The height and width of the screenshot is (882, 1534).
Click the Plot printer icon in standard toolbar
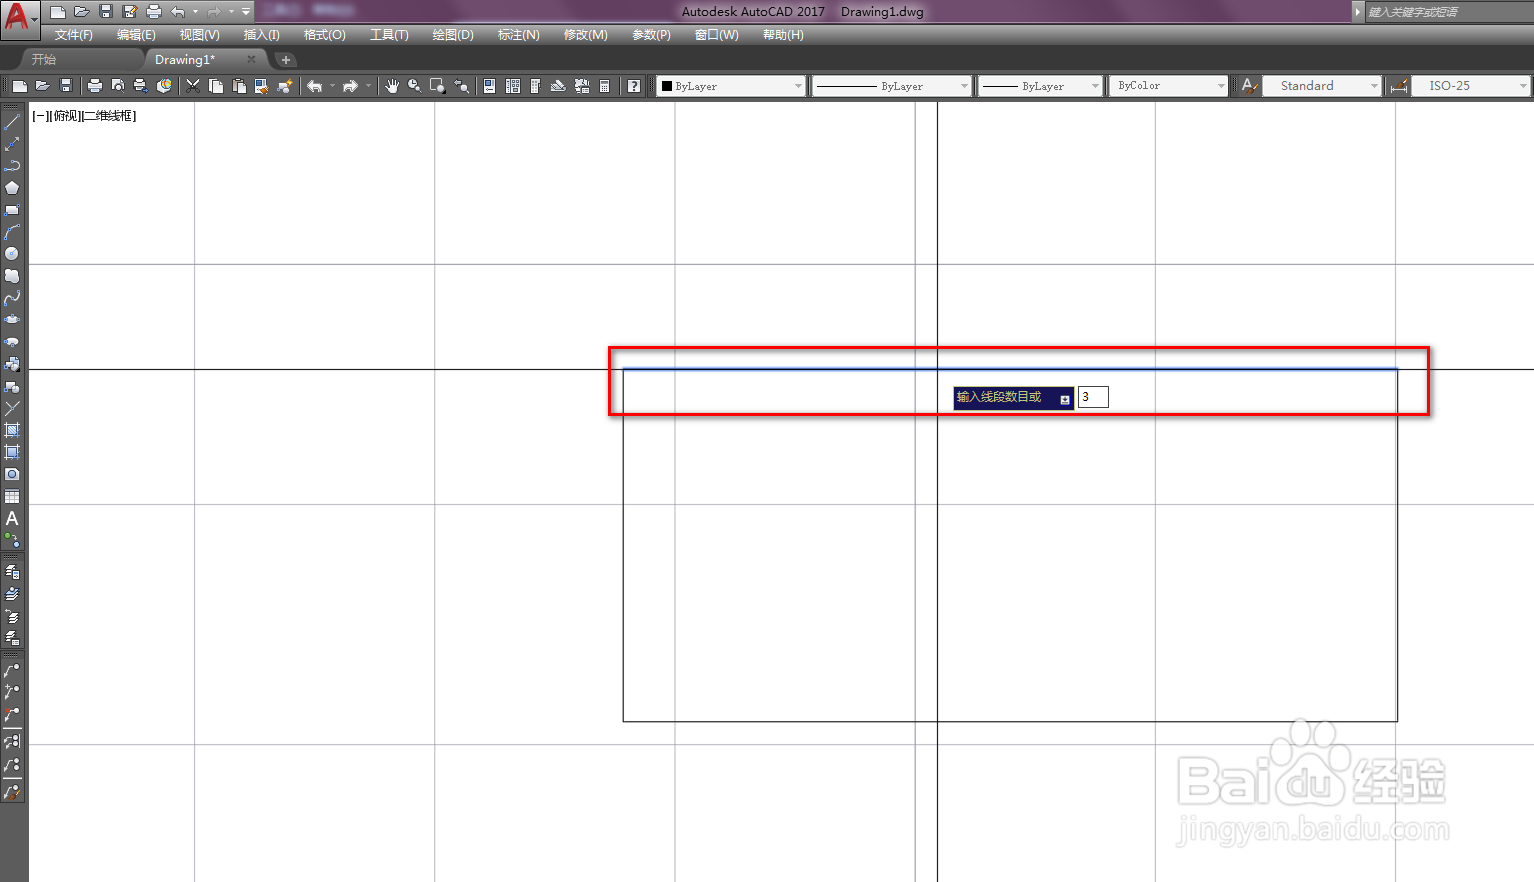[94, 86]
